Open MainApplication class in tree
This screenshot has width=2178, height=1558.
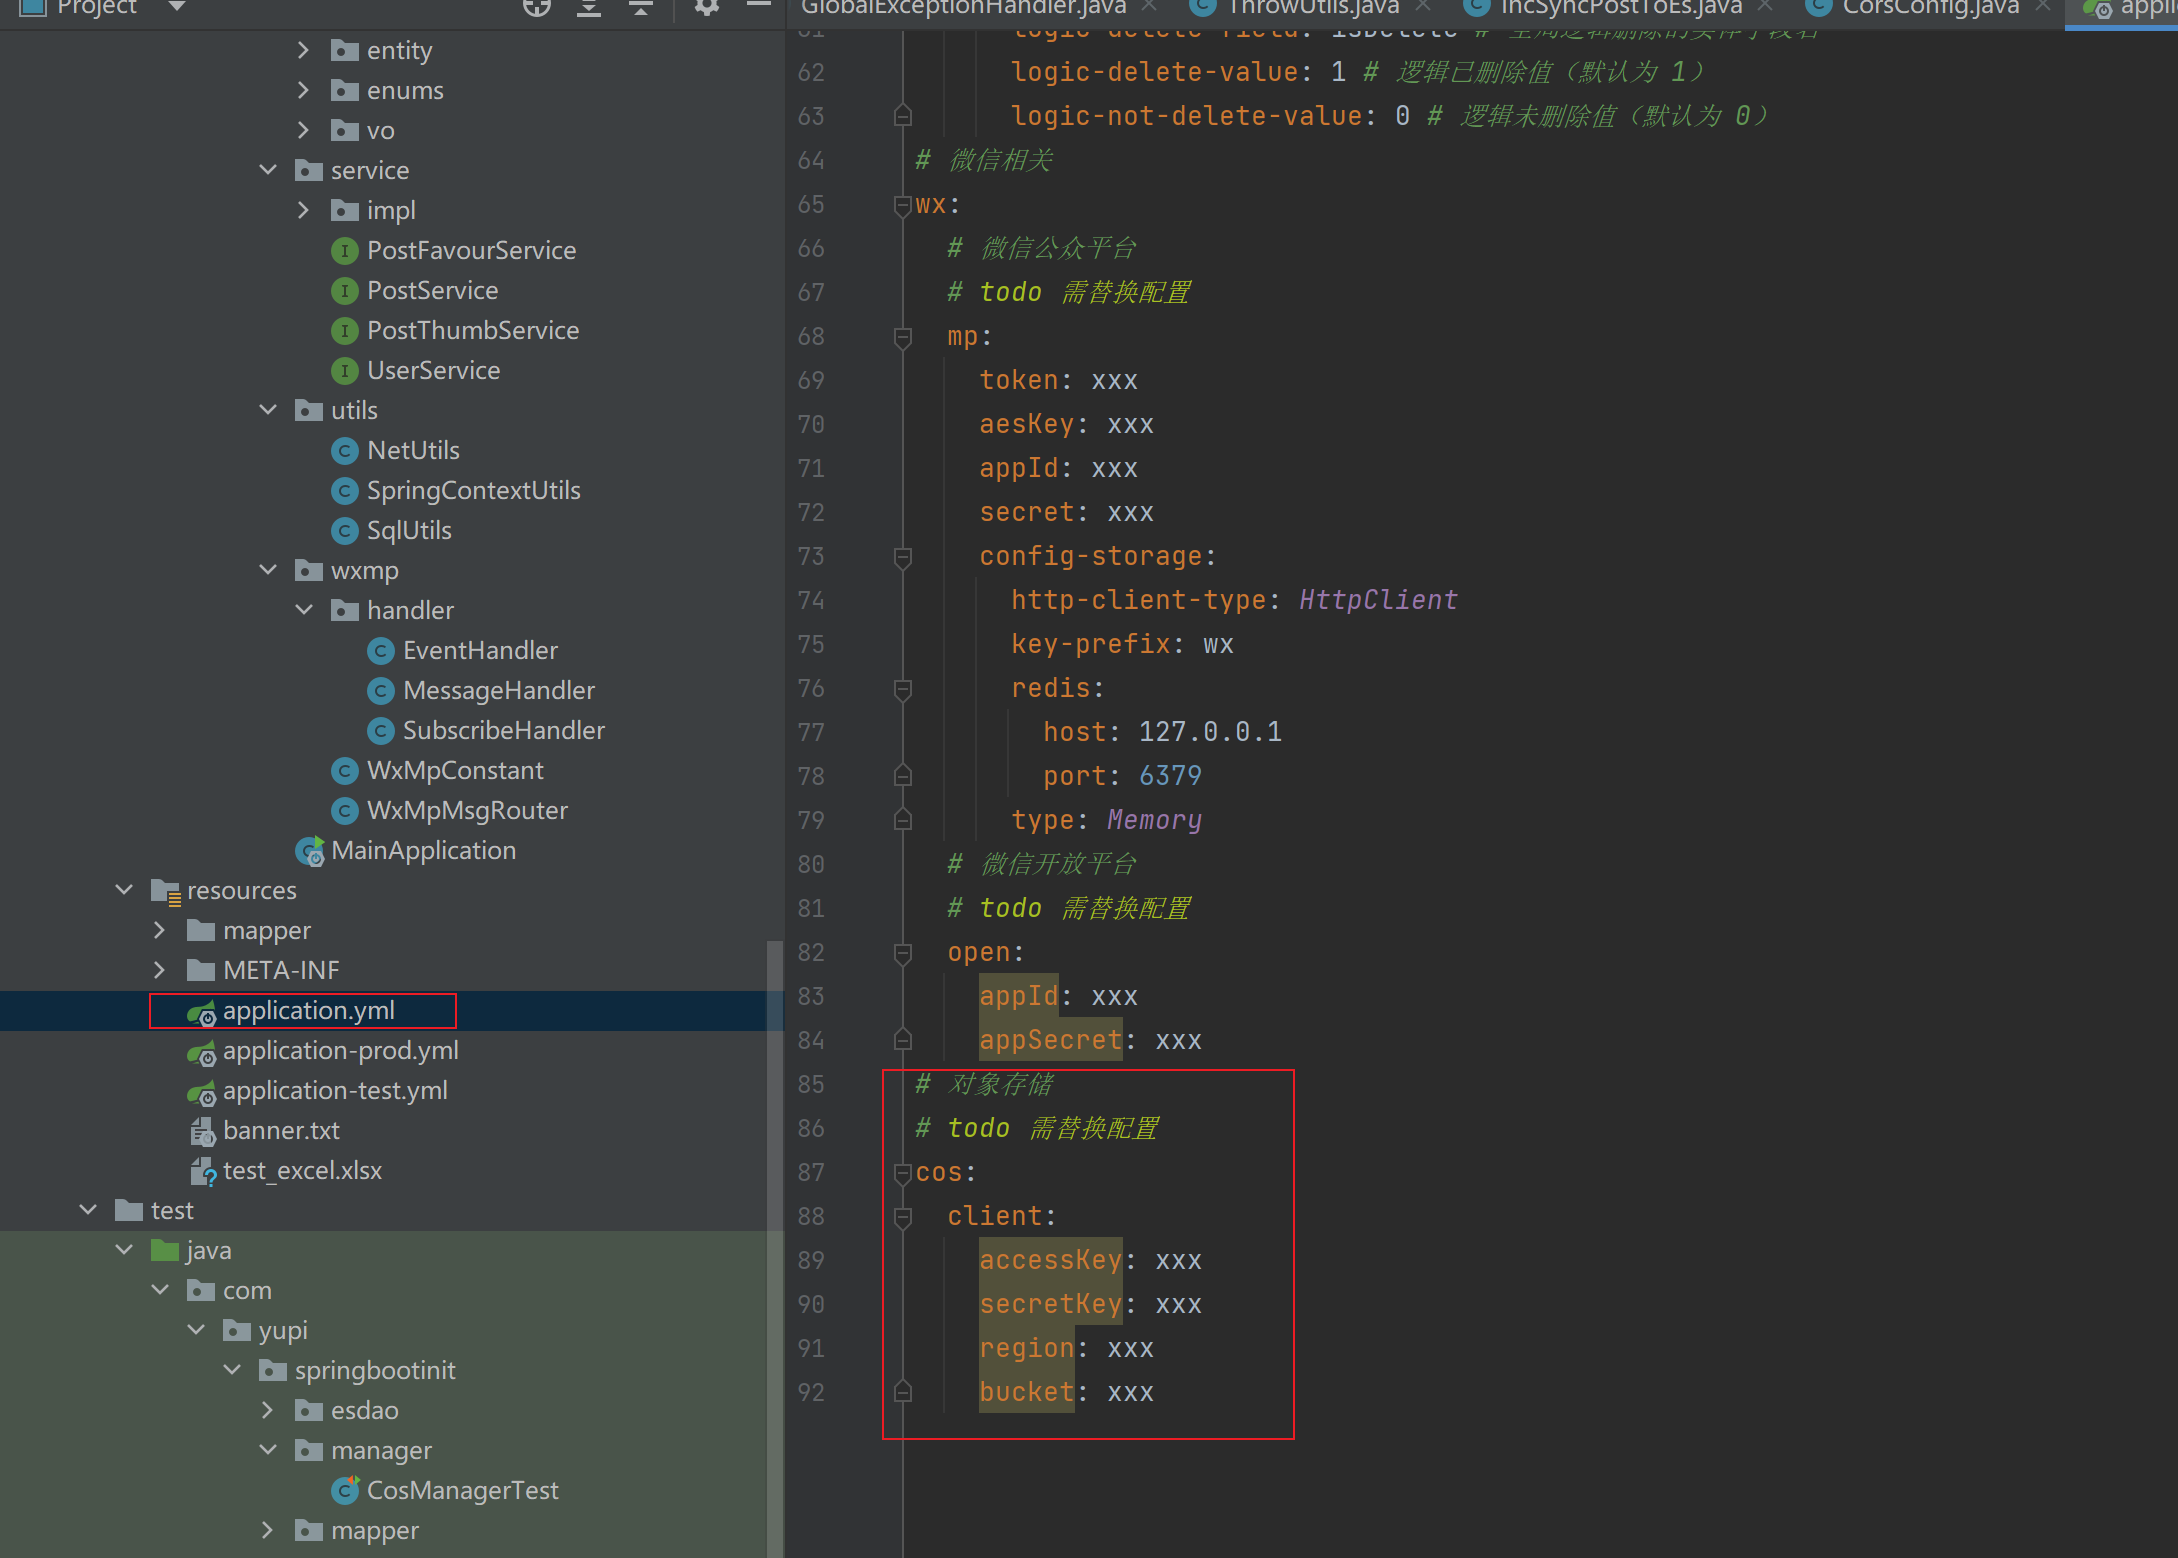point(423,851)
